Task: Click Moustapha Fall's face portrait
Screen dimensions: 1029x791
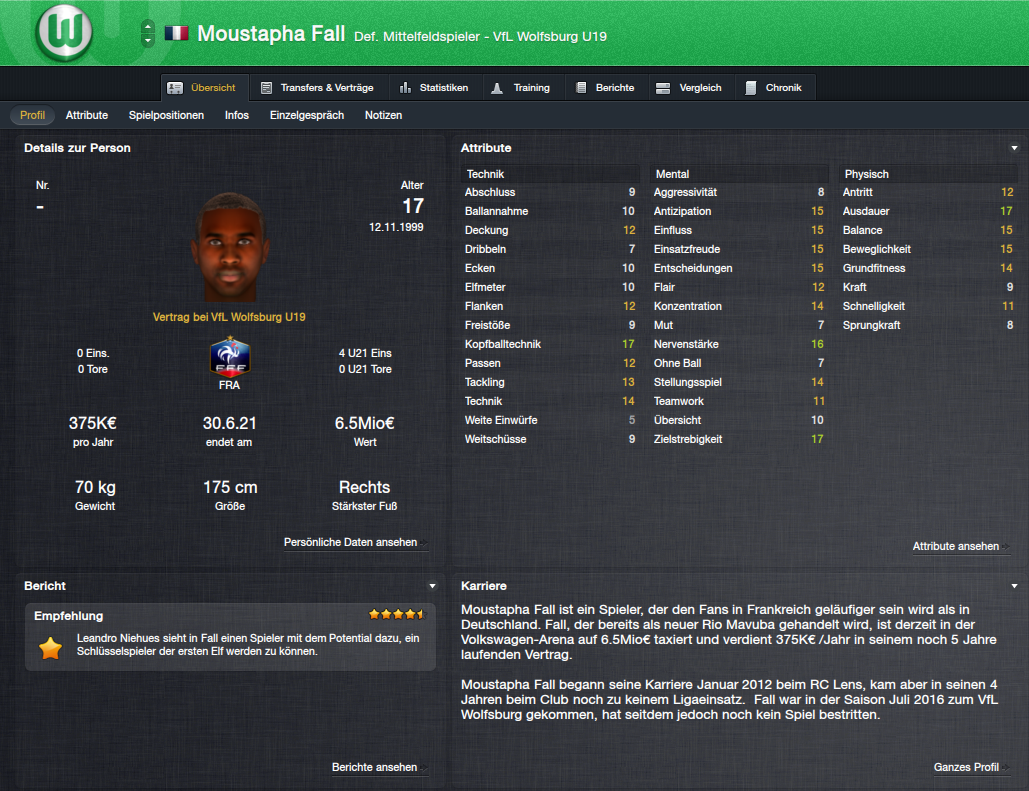Action: click(230, 247)
